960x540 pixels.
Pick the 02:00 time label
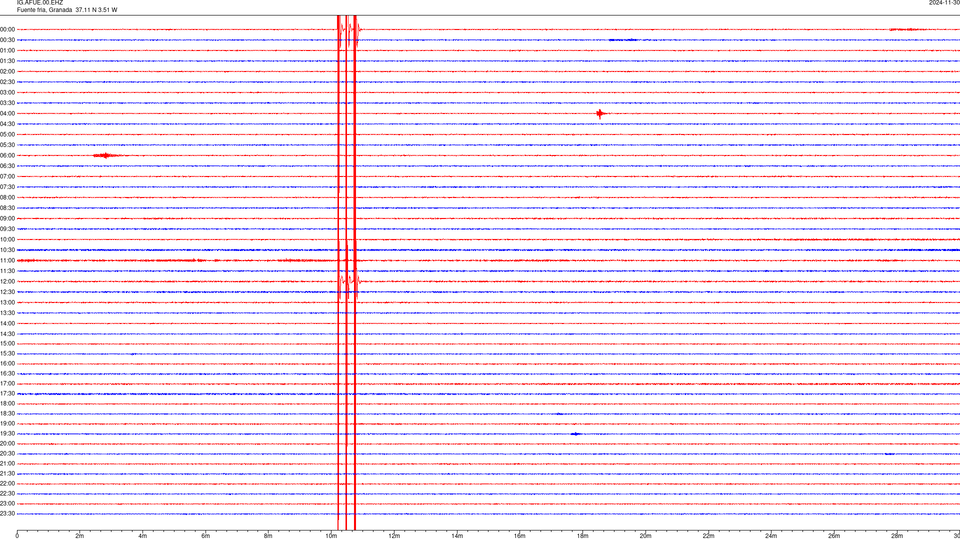[x=7, y=72]
